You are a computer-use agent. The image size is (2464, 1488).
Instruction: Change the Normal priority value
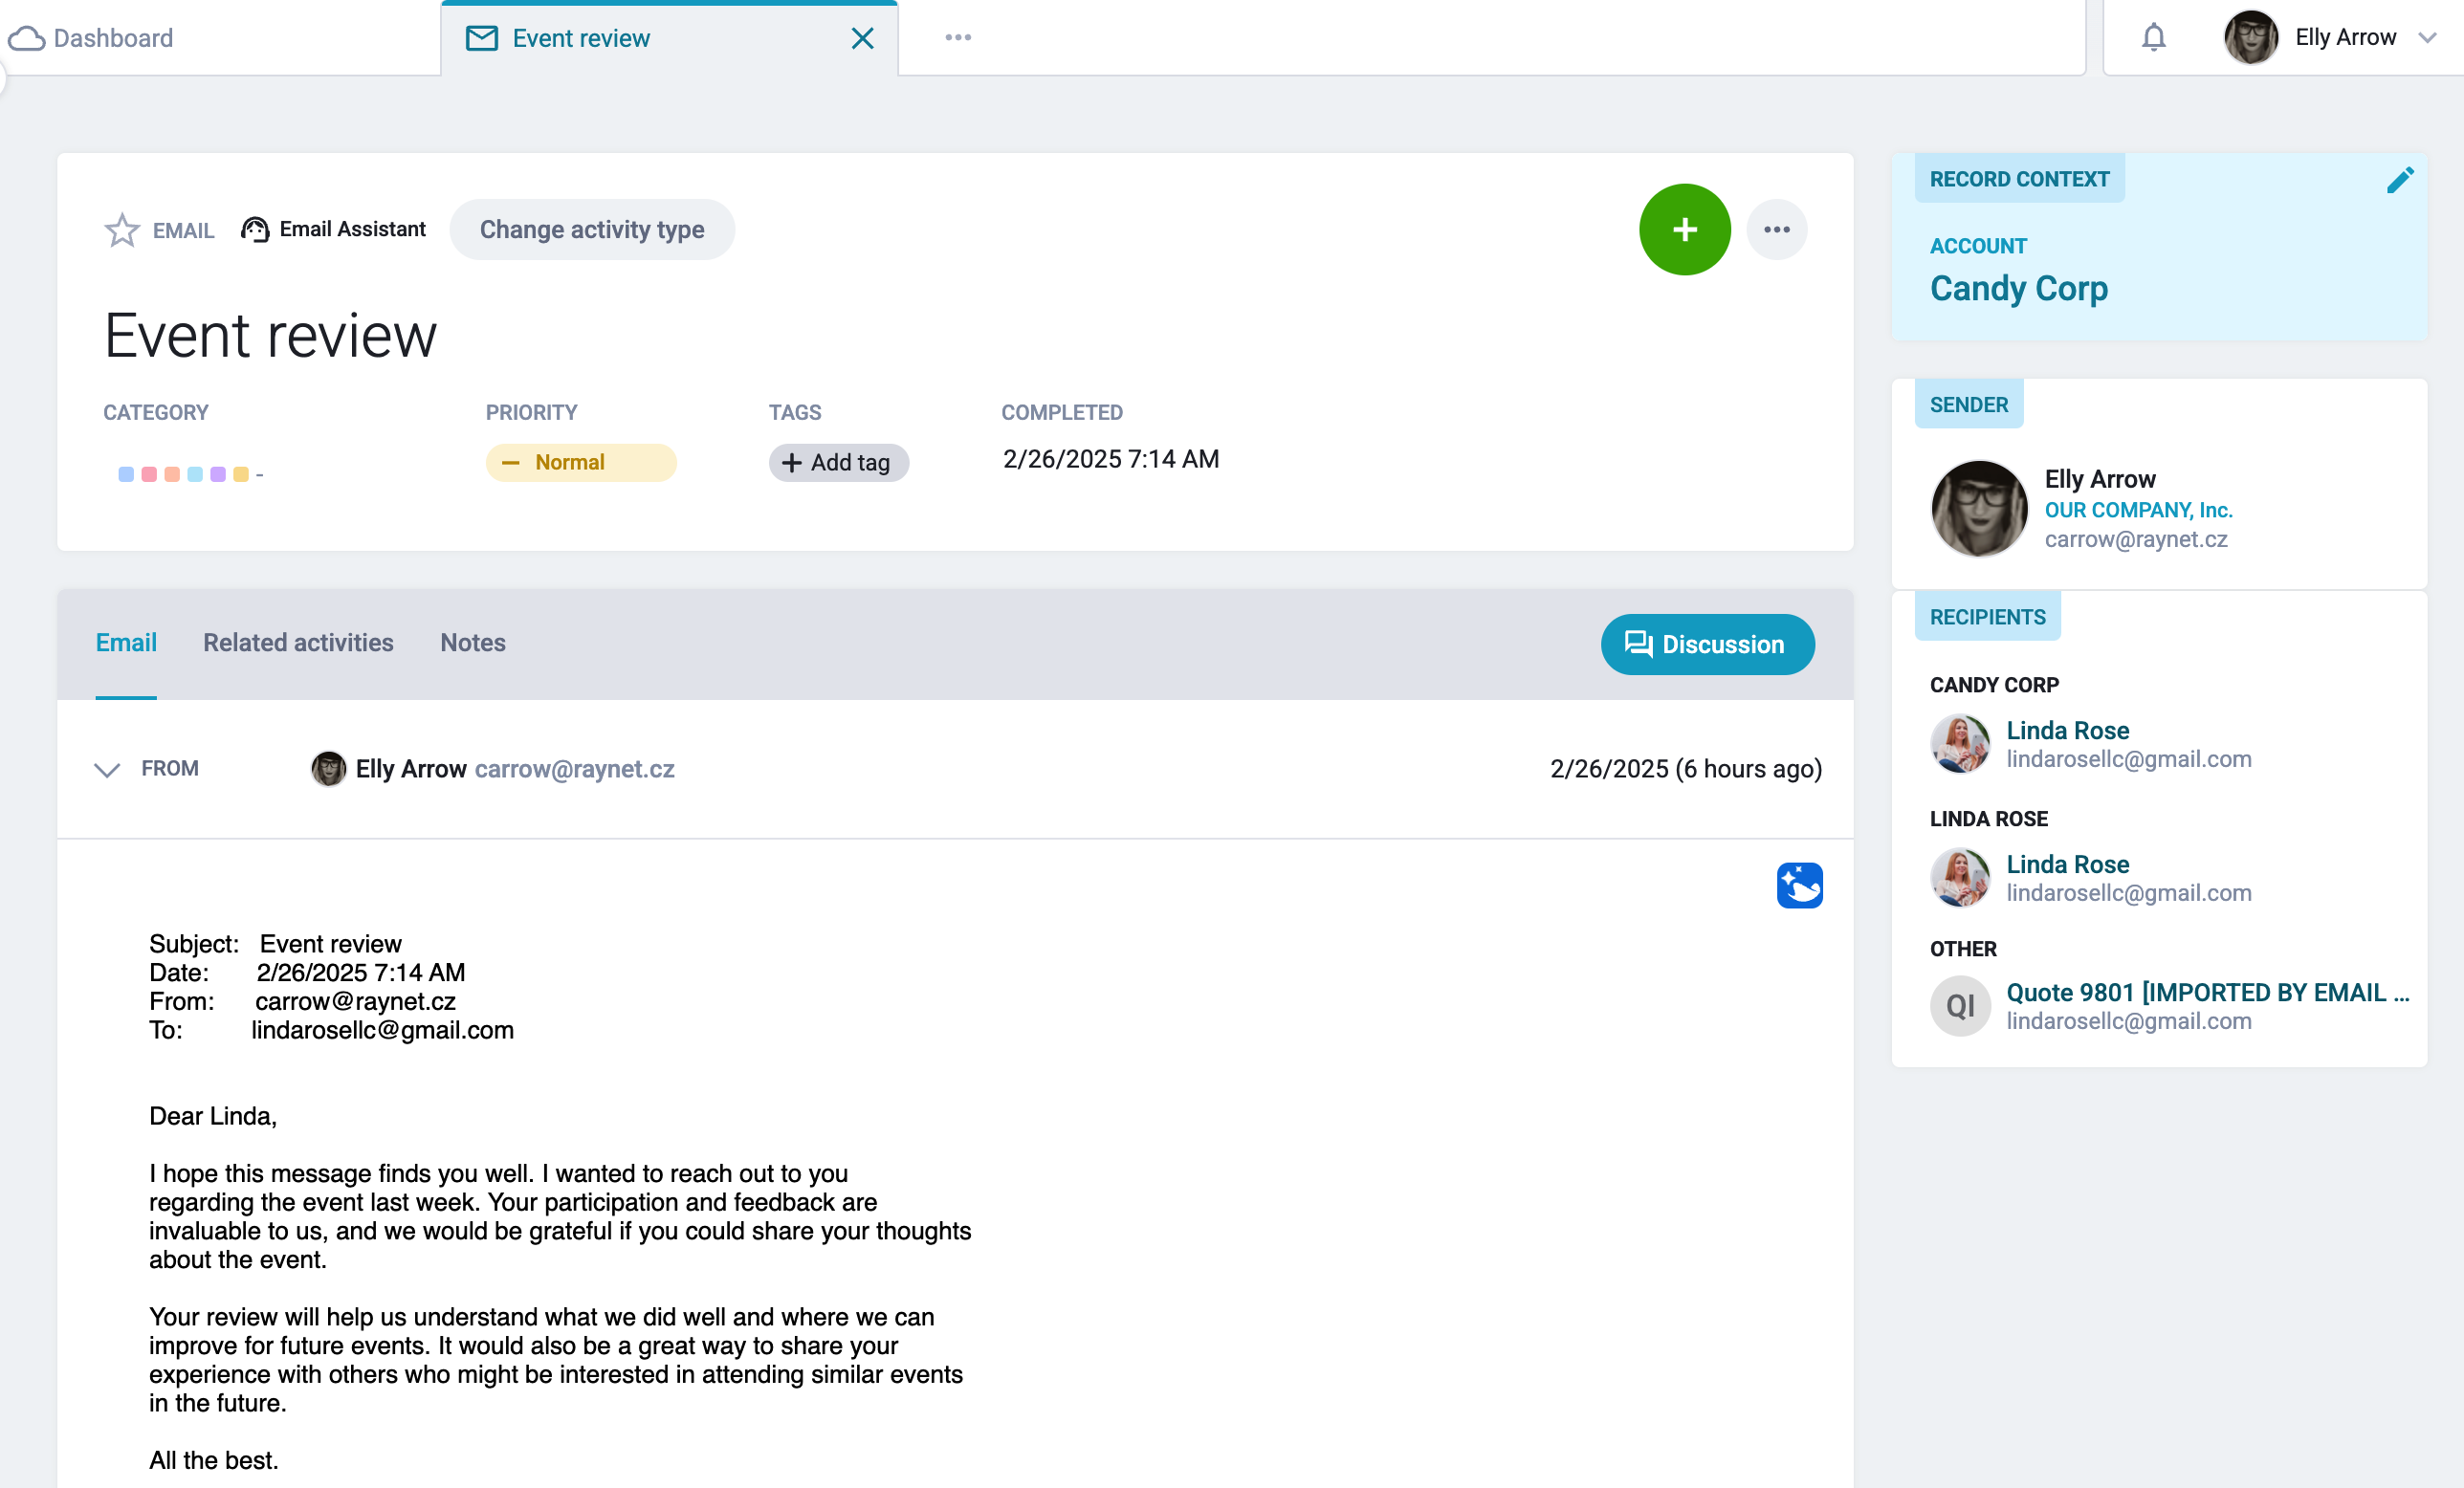pos(581,463)
